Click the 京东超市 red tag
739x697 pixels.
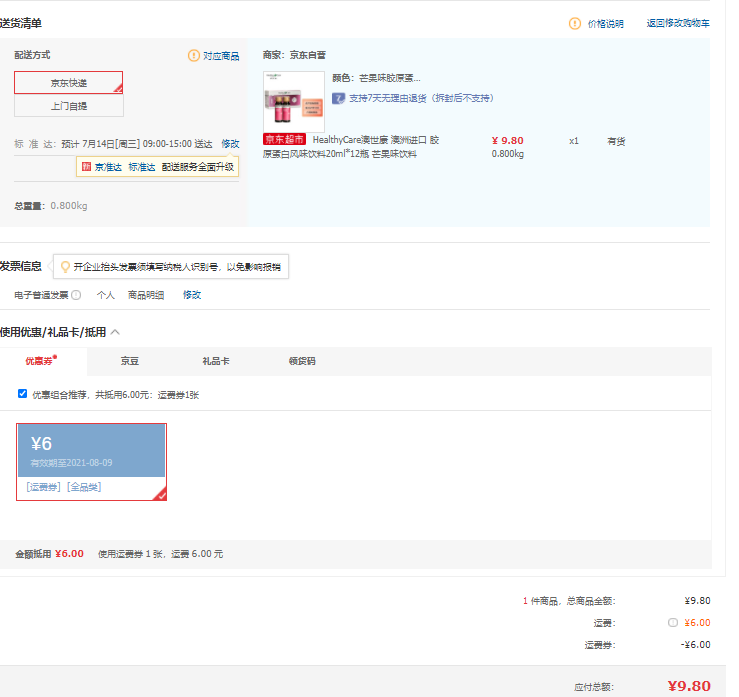[285, 139]
